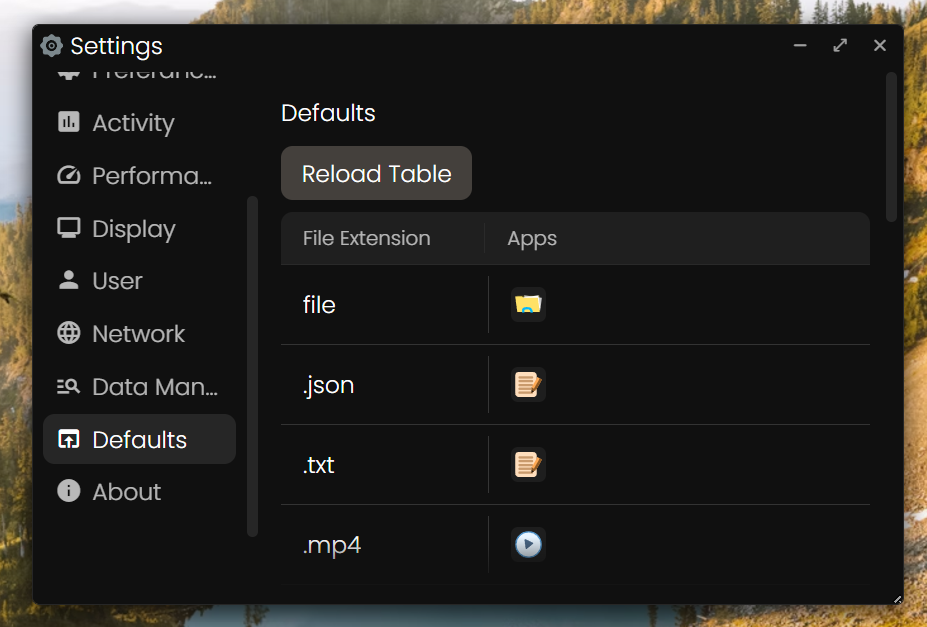This screenshot has height=627, width=927.
Task: Select the Defaults sidebar item
Action: click(x=139, y=440)
